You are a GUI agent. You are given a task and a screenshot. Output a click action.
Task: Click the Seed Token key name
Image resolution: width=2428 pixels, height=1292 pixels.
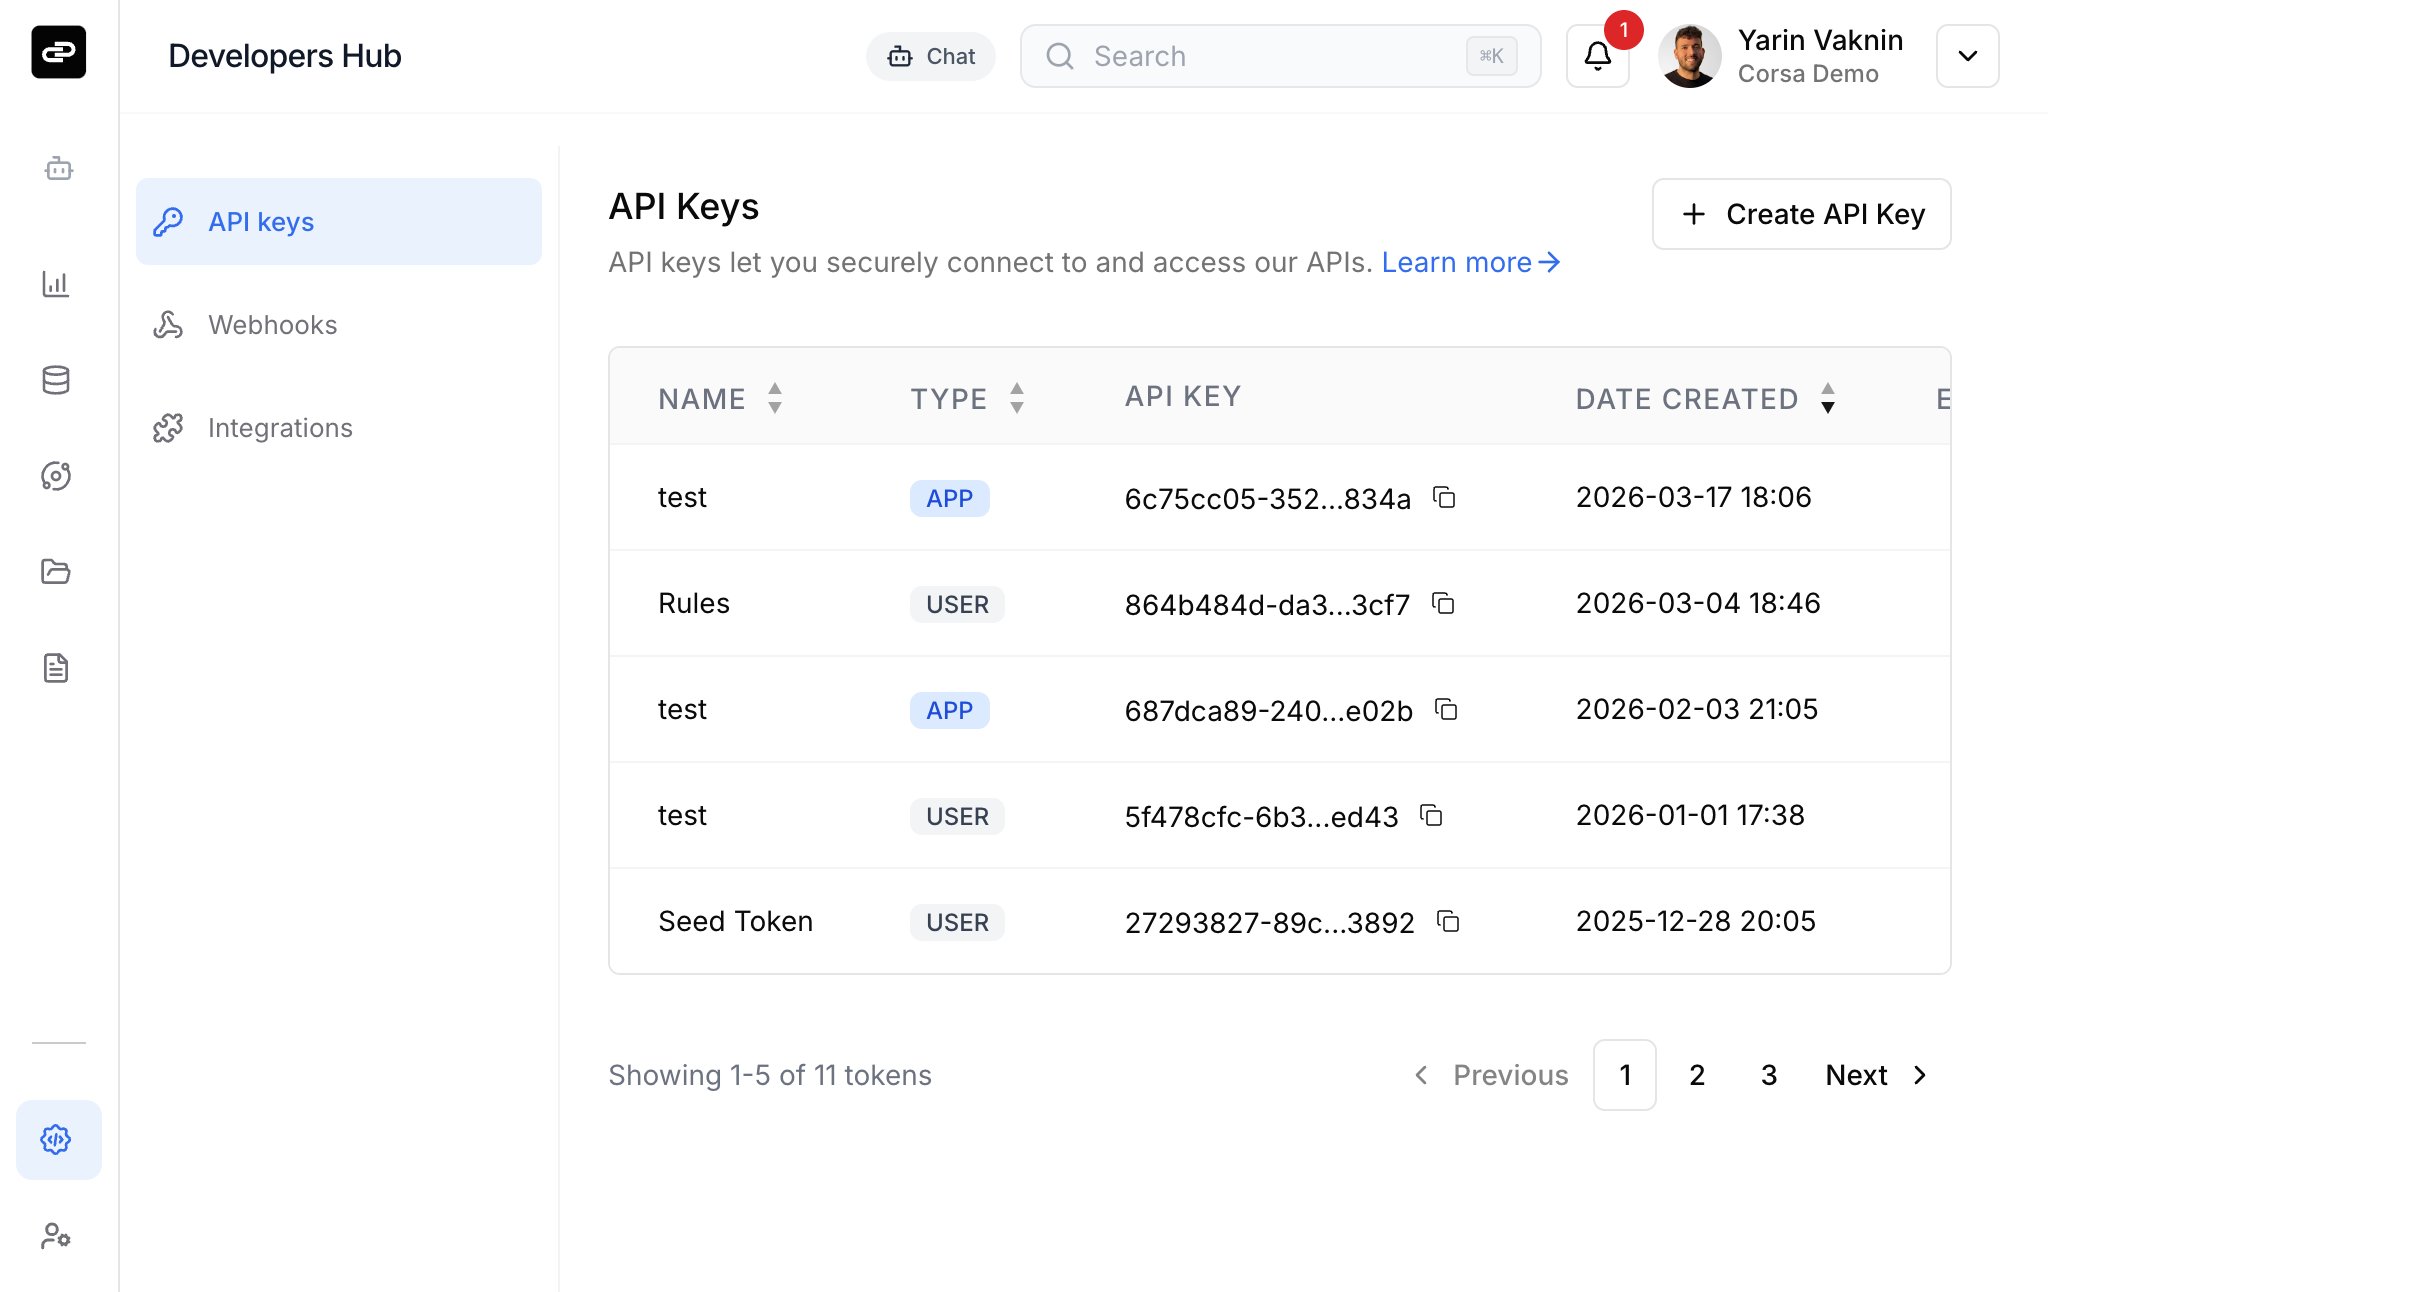(x=735, y=921)
